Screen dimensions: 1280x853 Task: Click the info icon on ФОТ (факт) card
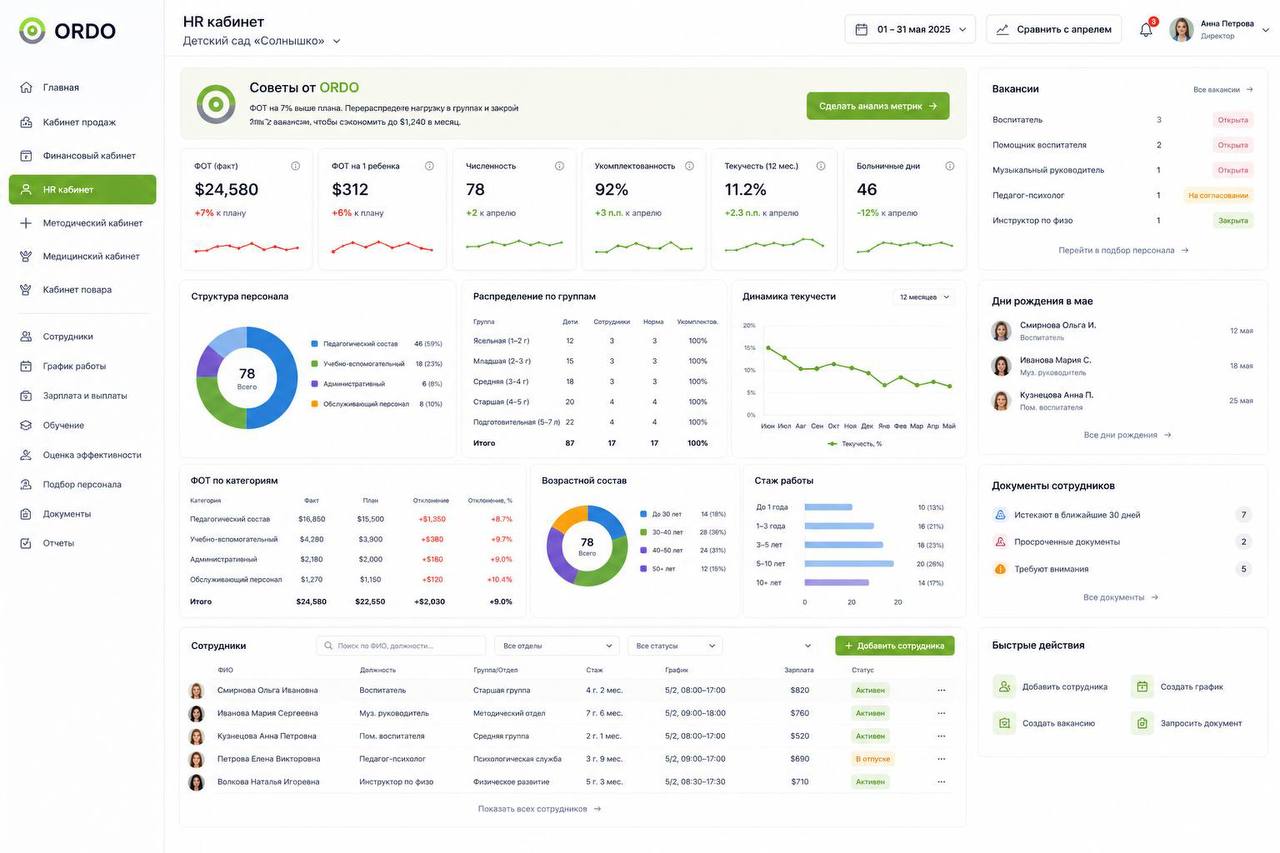[295, 166]
